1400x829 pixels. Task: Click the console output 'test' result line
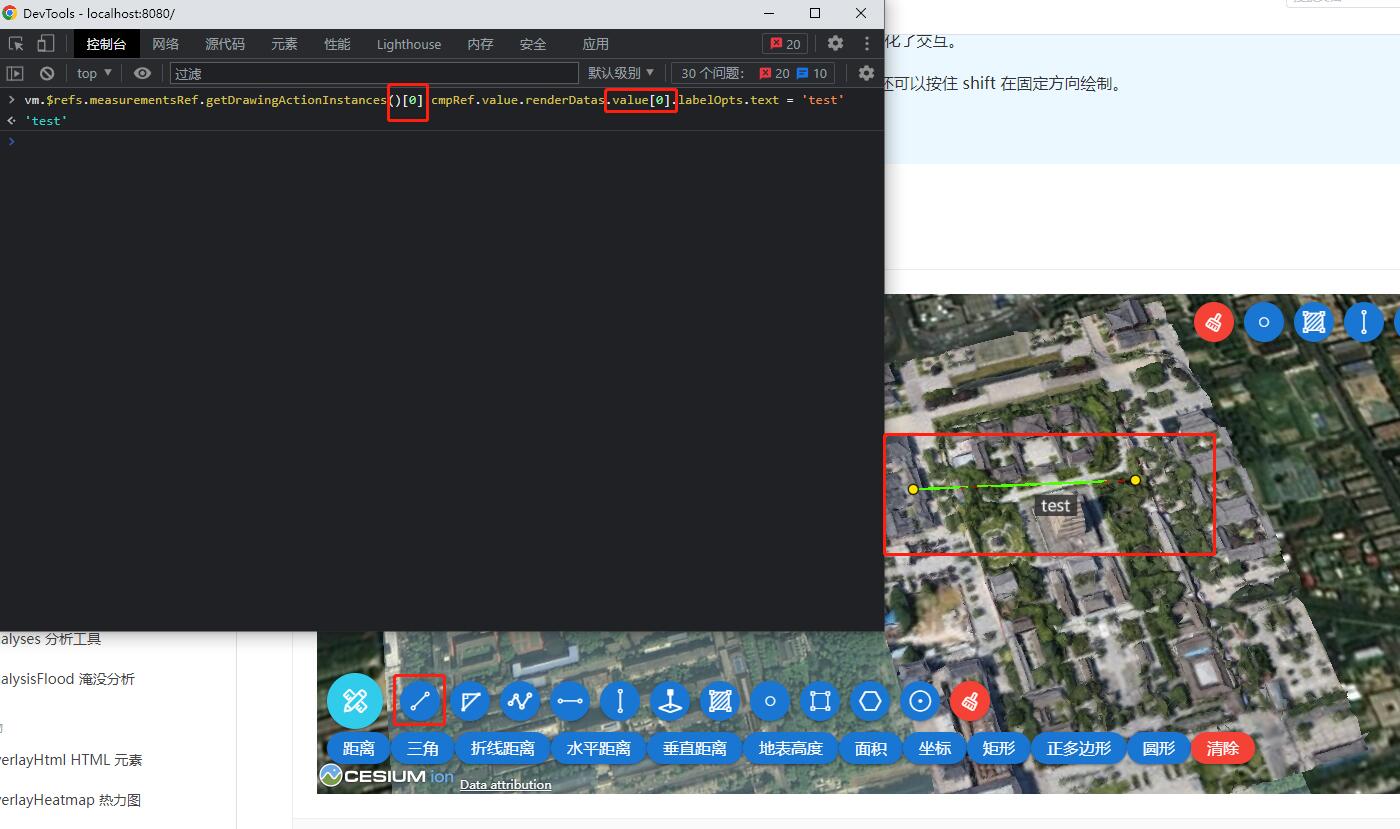click(x=45, y=120)
